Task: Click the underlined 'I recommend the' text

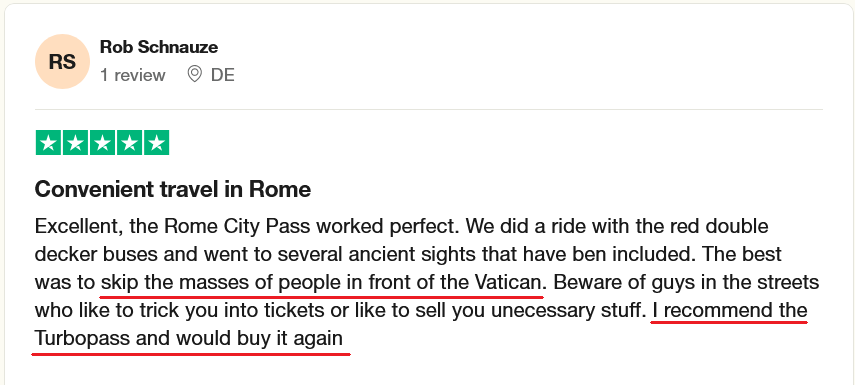Action: pos(730,311)
